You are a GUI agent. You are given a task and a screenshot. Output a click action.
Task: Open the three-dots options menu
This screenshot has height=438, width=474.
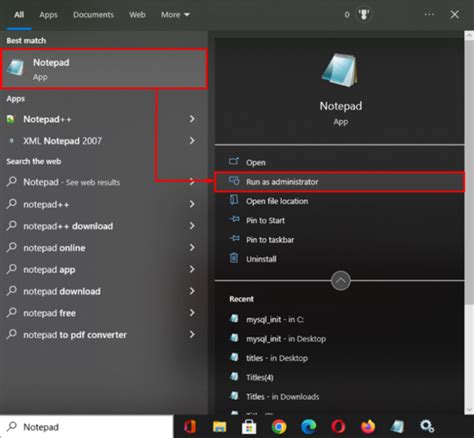(429, 14)
